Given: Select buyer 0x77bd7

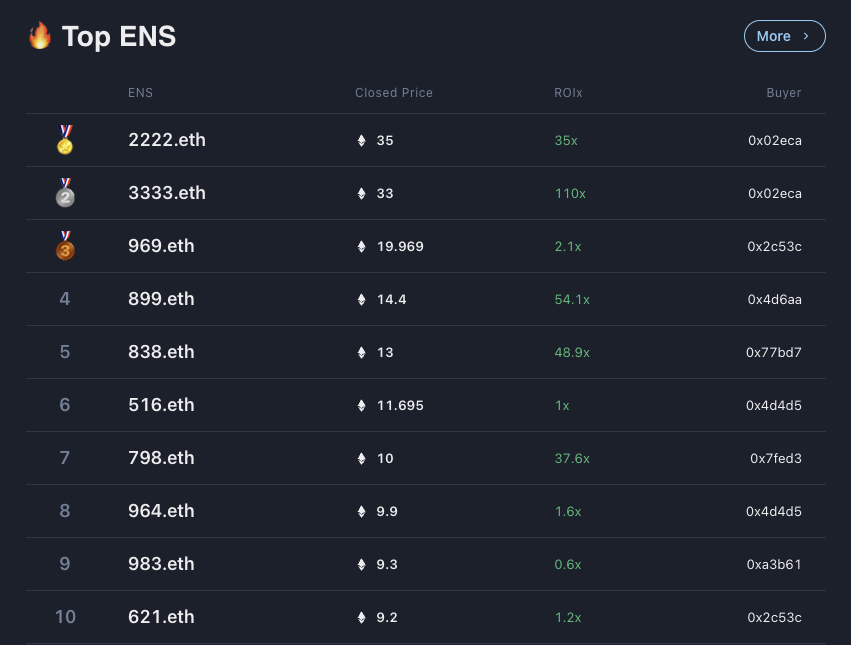Looking at the screenshot, I should coord(774,352).
